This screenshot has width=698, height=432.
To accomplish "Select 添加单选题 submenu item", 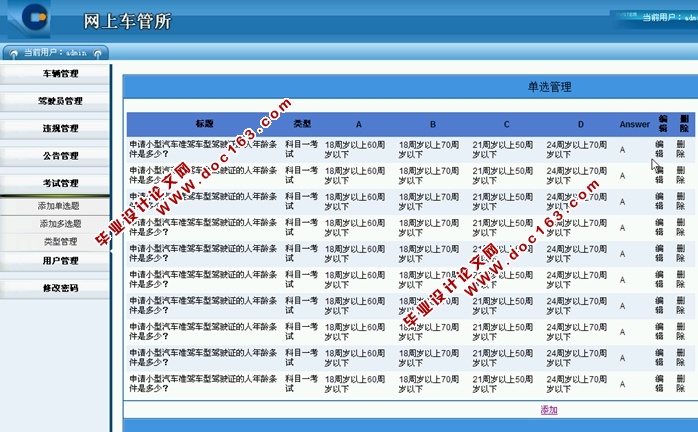I will coord(58,206).
